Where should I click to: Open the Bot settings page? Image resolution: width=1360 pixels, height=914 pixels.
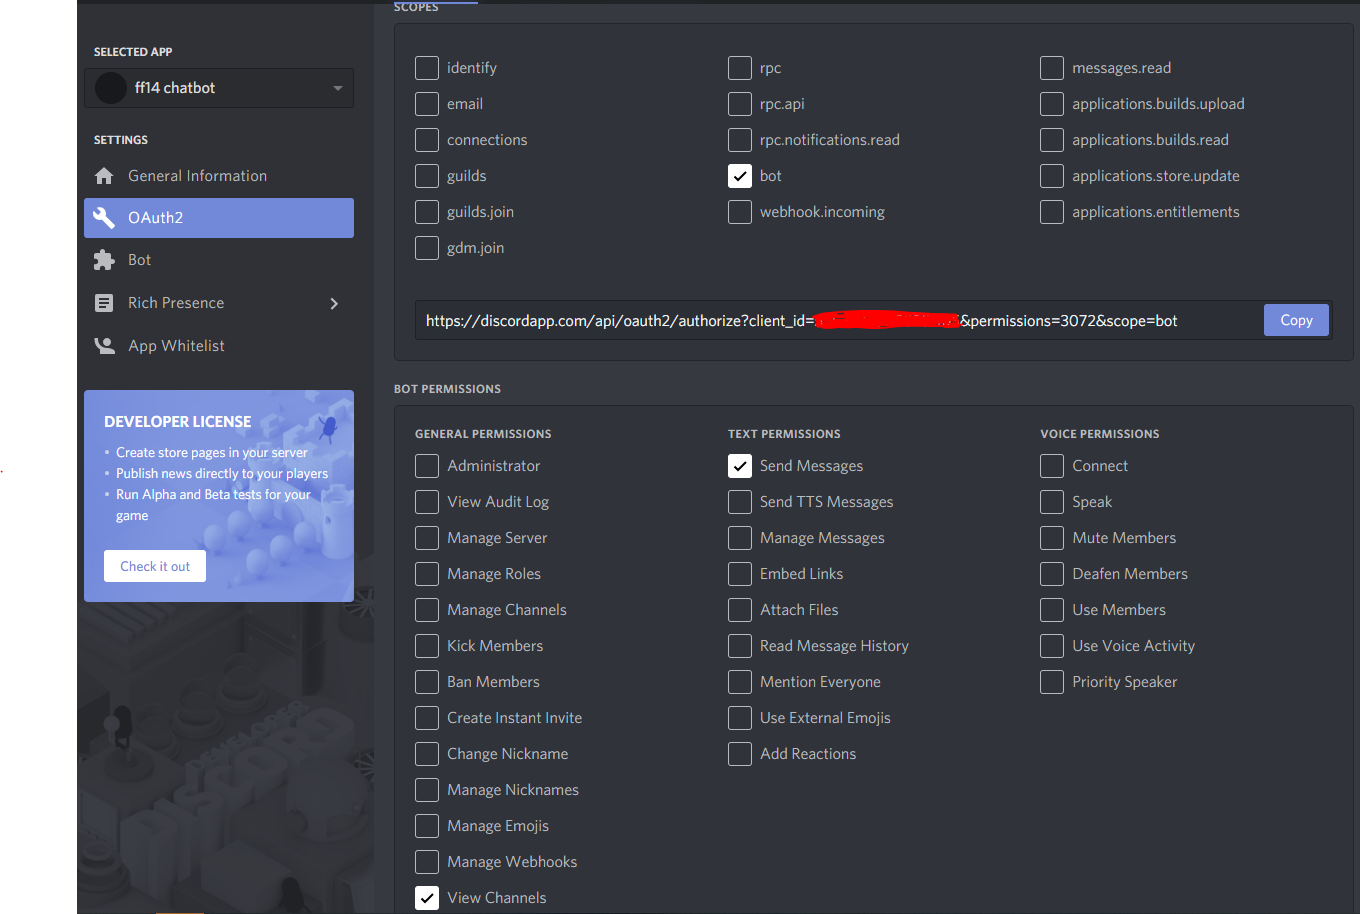click(140, 260)
